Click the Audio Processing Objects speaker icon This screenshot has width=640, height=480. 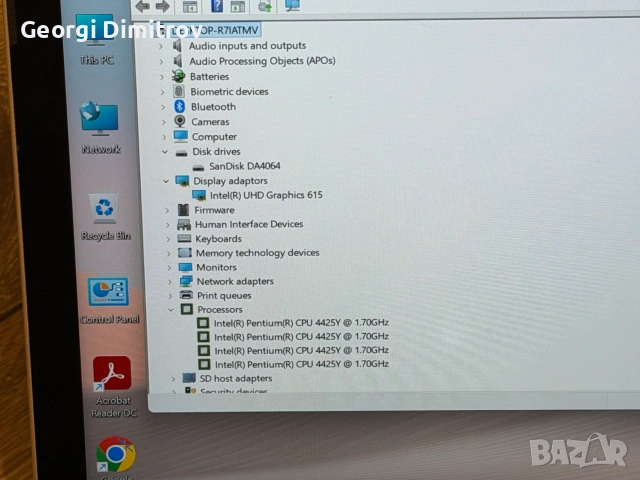(178, 61)
